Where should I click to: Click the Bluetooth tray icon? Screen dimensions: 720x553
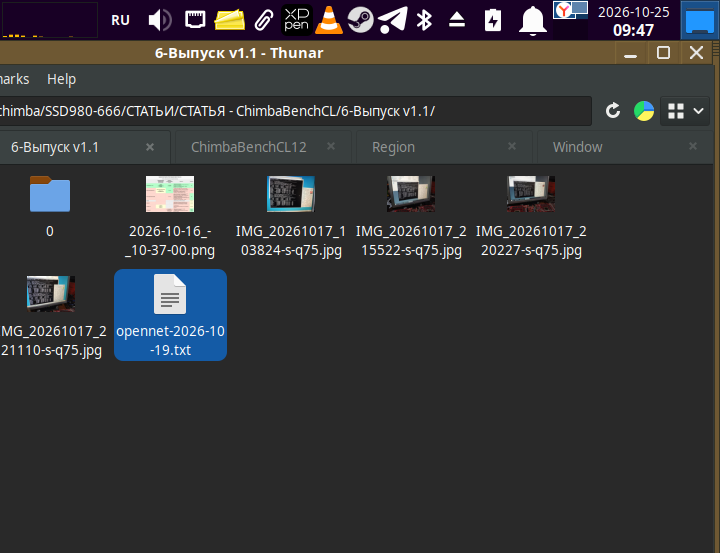[424, 20]
